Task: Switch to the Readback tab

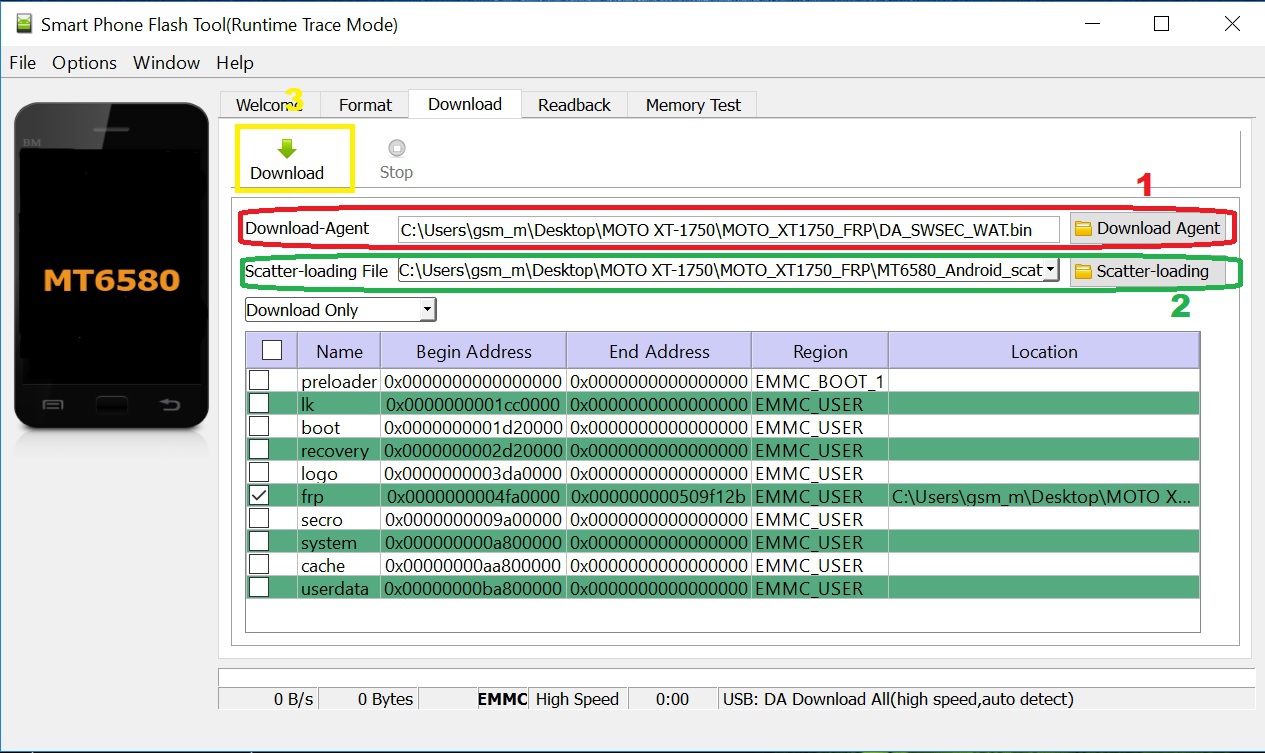Action: click(574, 105)
